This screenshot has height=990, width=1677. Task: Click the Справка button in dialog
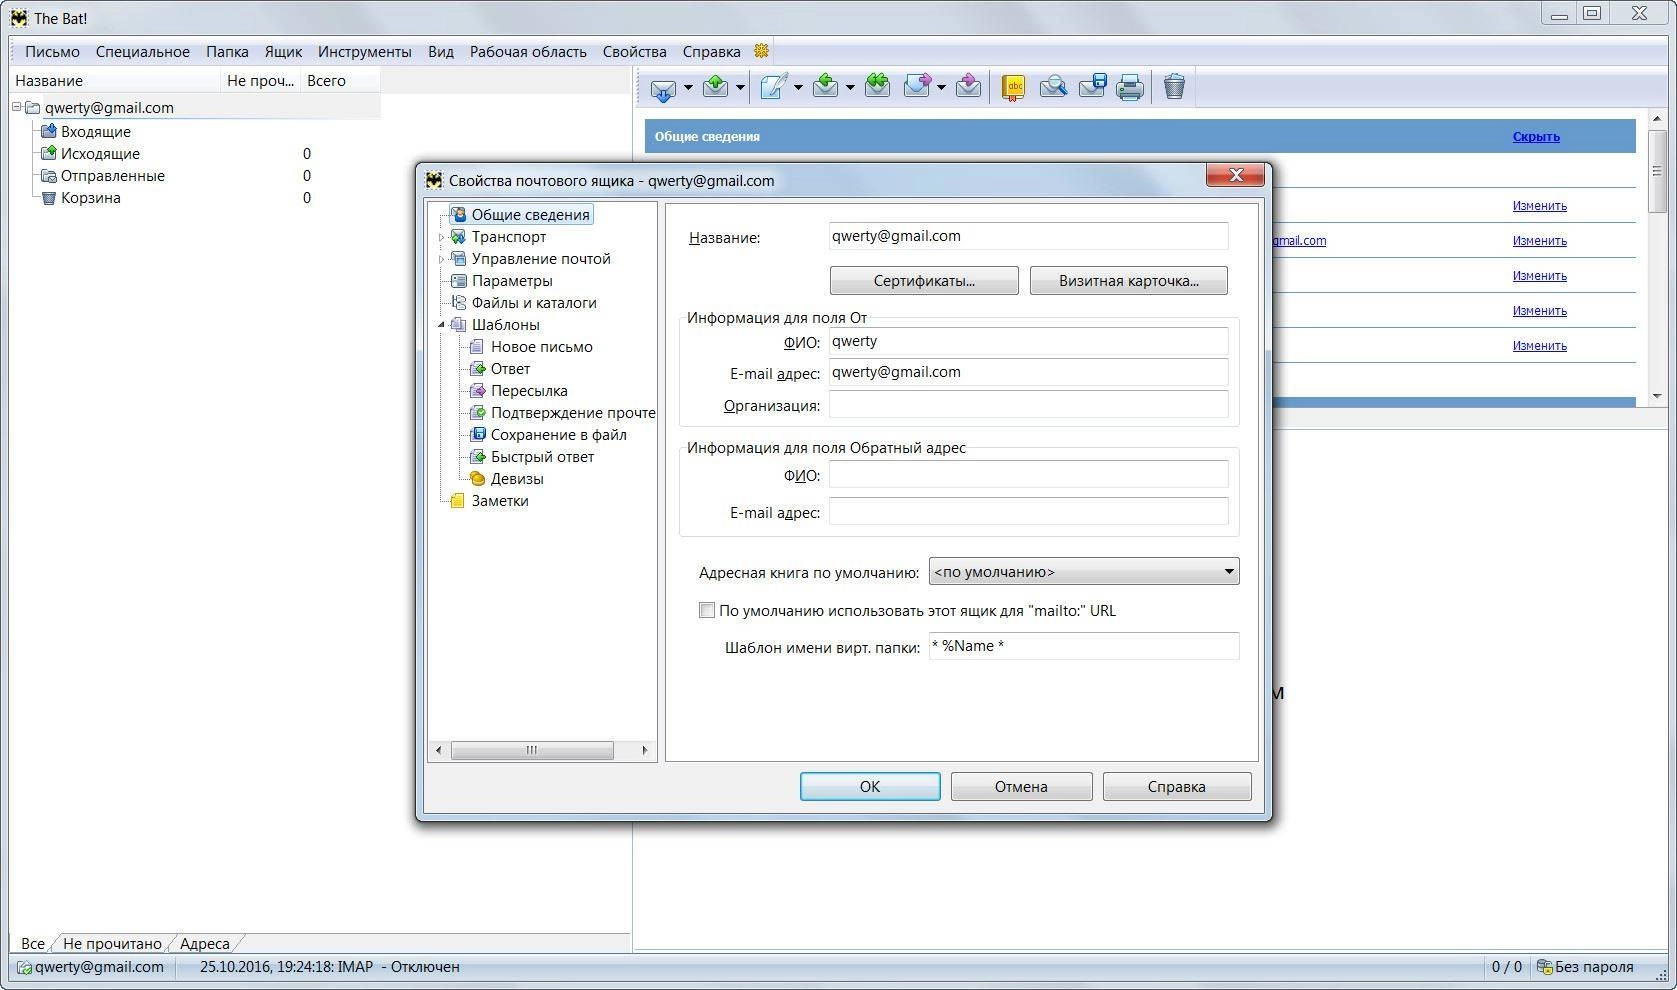[x=1177, y=787]
